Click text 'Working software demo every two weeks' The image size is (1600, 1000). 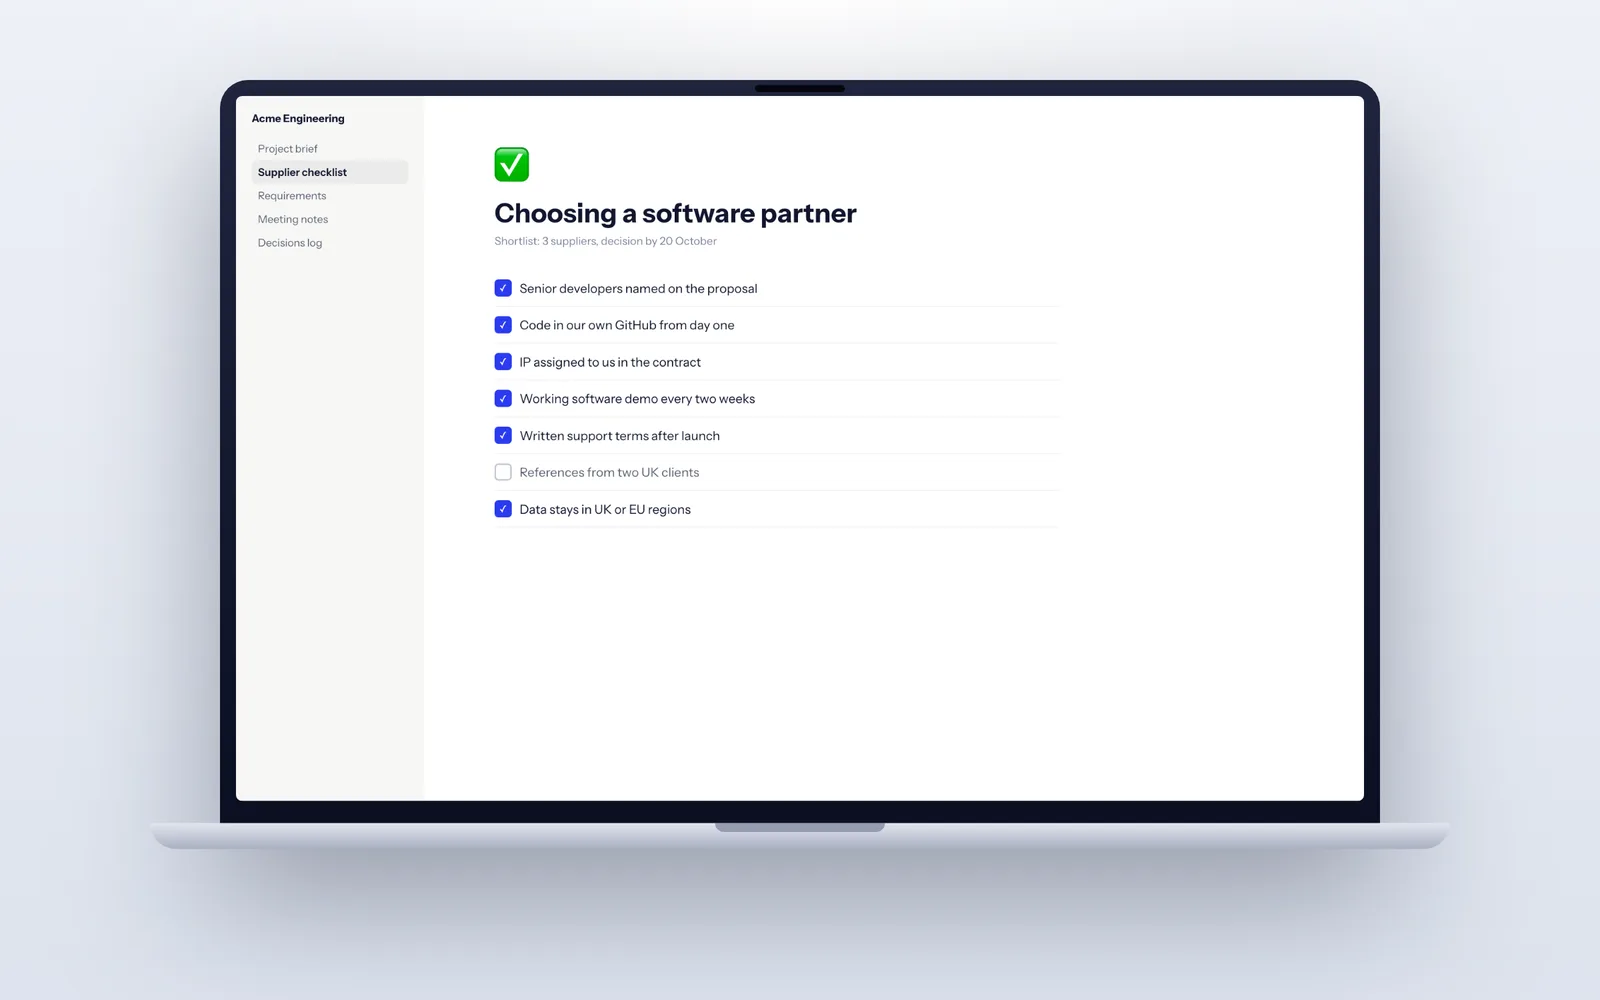tap(637, 399)
